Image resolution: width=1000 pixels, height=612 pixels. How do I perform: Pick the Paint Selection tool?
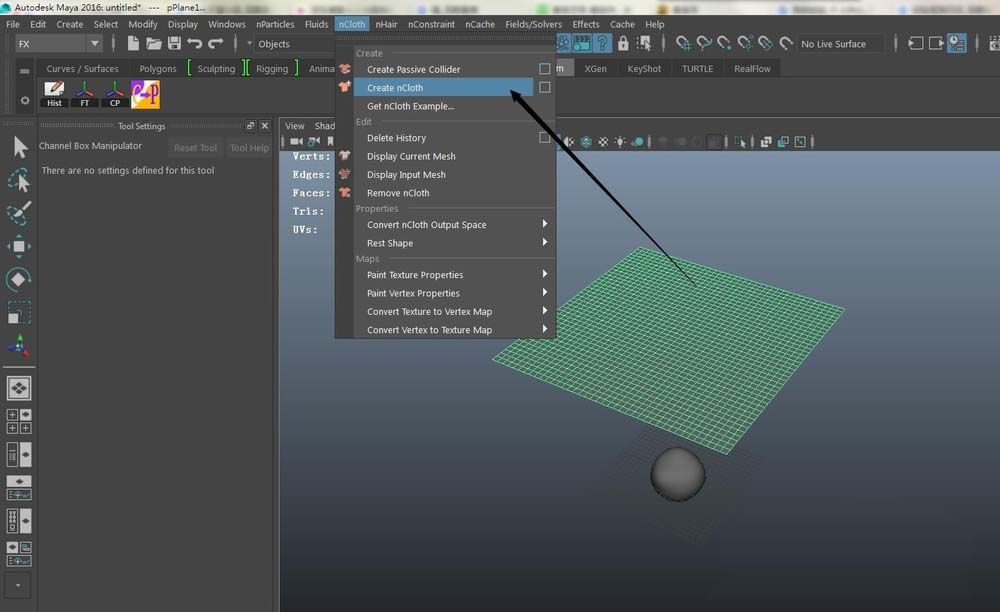(19, 213)
